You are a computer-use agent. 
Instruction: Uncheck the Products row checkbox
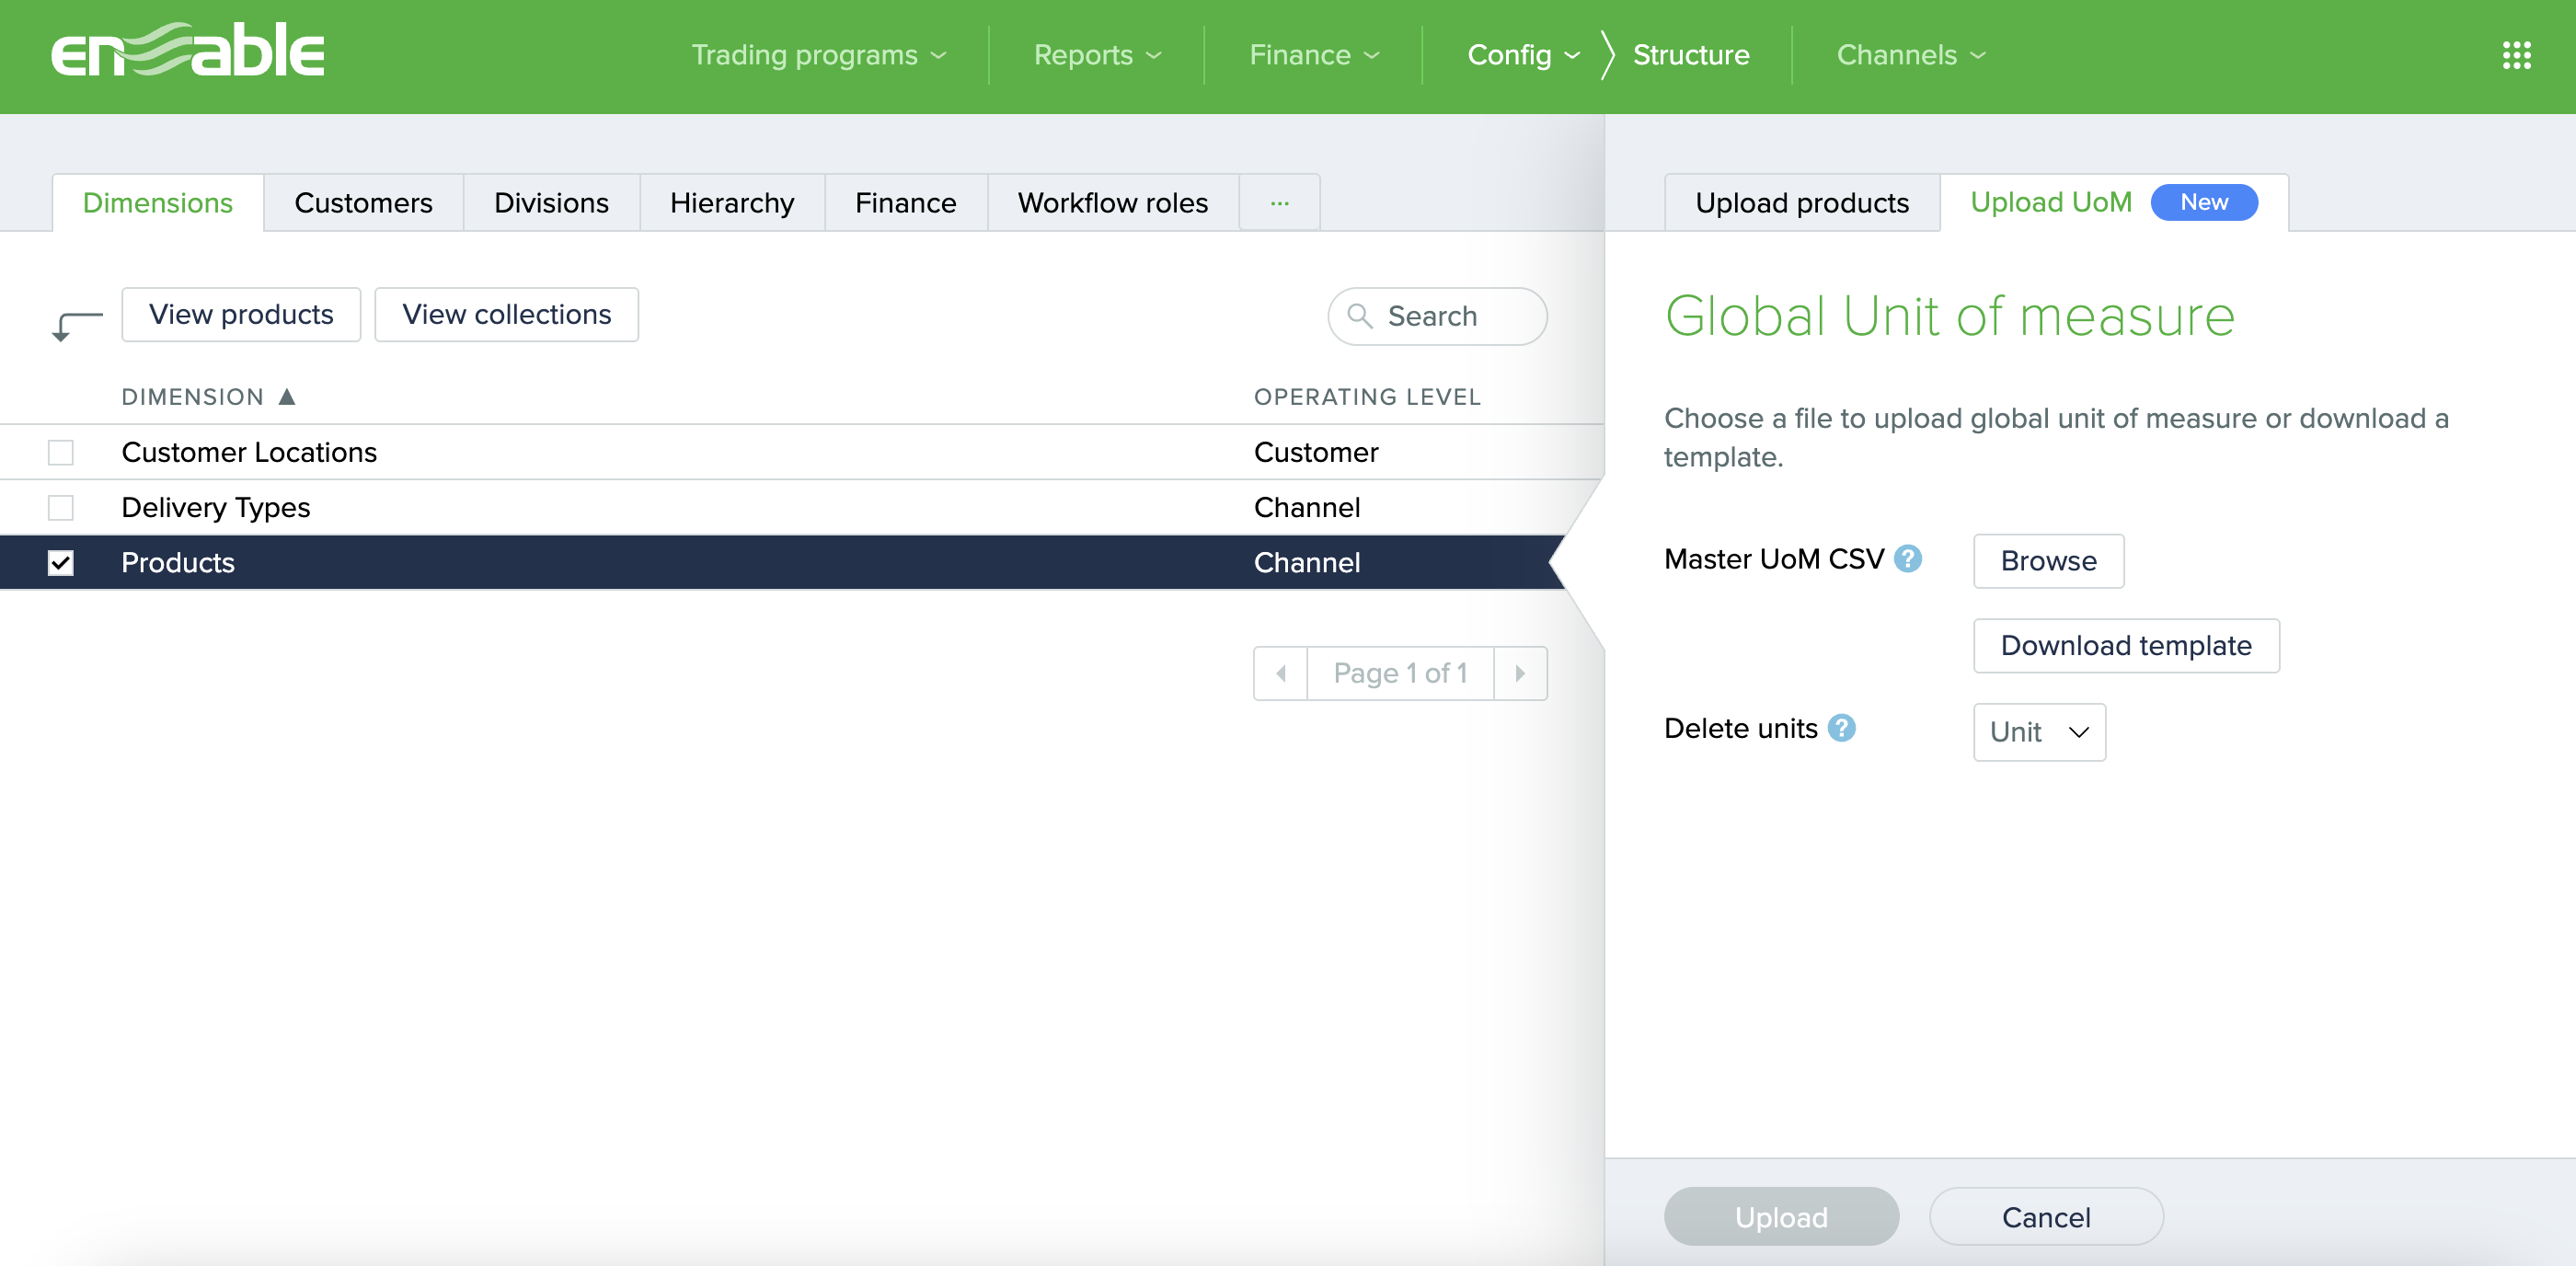click(61, 562)
